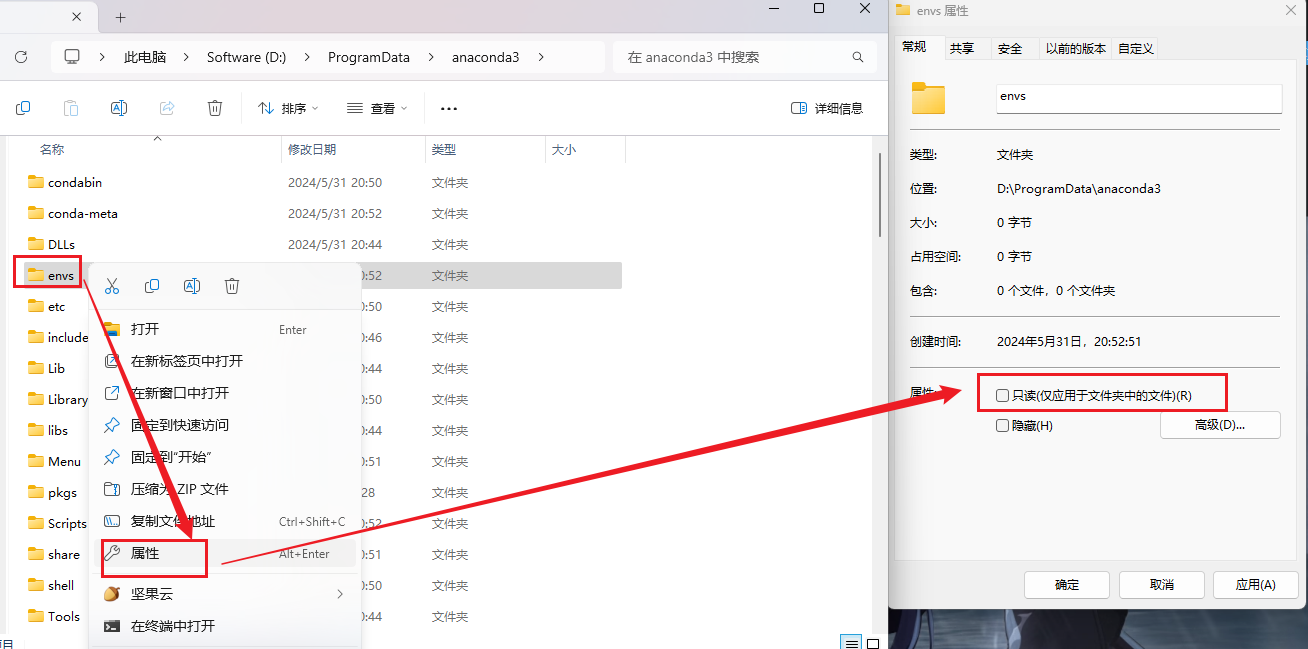This screenshot has height=649, width=1308.
Task: Switch to details view from the status bar
Action: click(850, 643)
